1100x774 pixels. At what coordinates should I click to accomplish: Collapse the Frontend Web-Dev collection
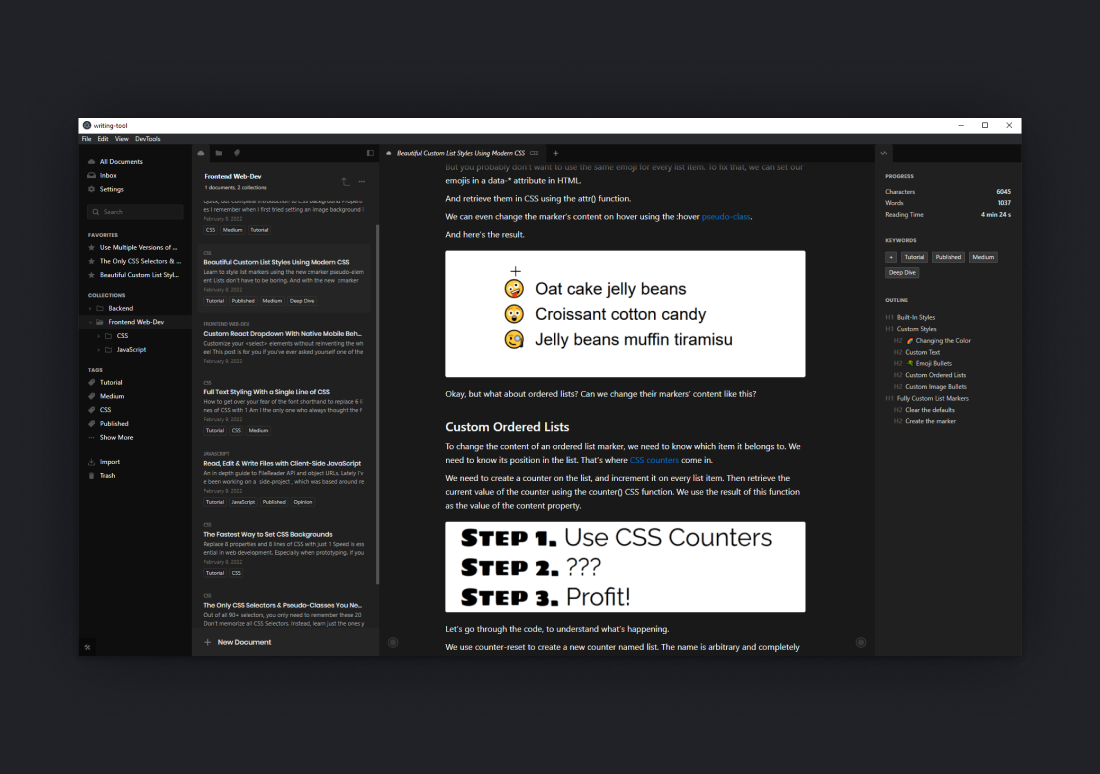coord(89,322)
